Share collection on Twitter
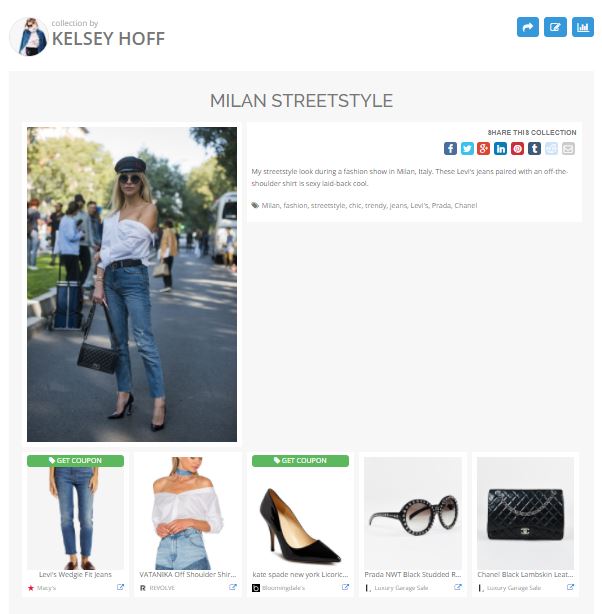The height and width of the screenshot is (614, 602). coord(467,148)
